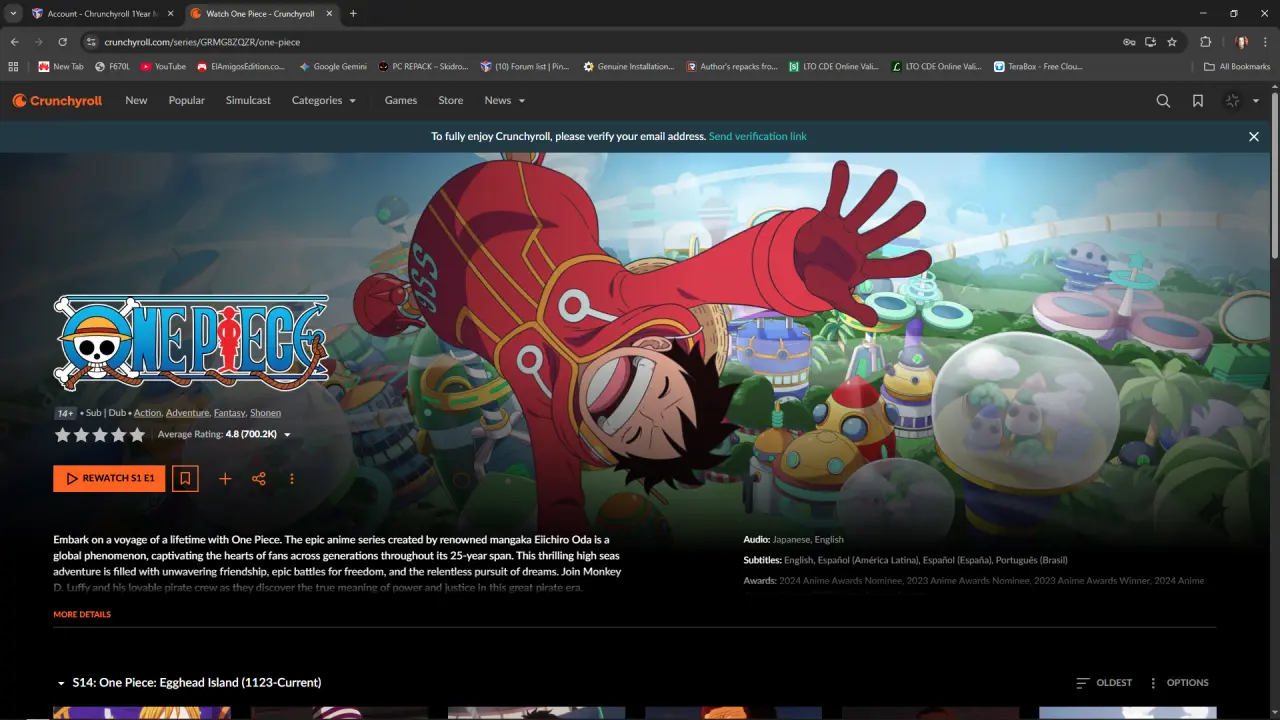Switch to the Account Crunchyroll tab
This screenshot has width=1280, height=720.
[x=102, y=14]
